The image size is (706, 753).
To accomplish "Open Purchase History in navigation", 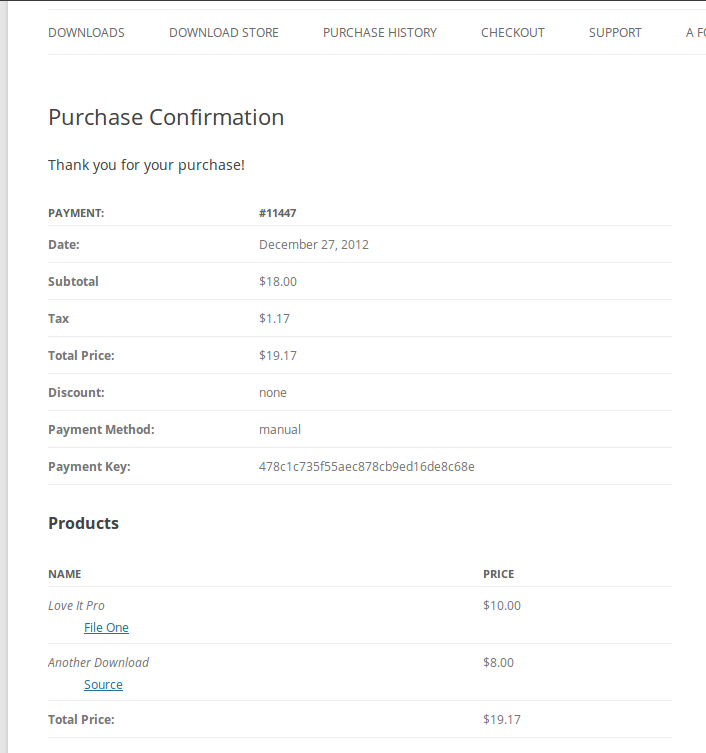I will pyautogui.click(x=380, y=33).
